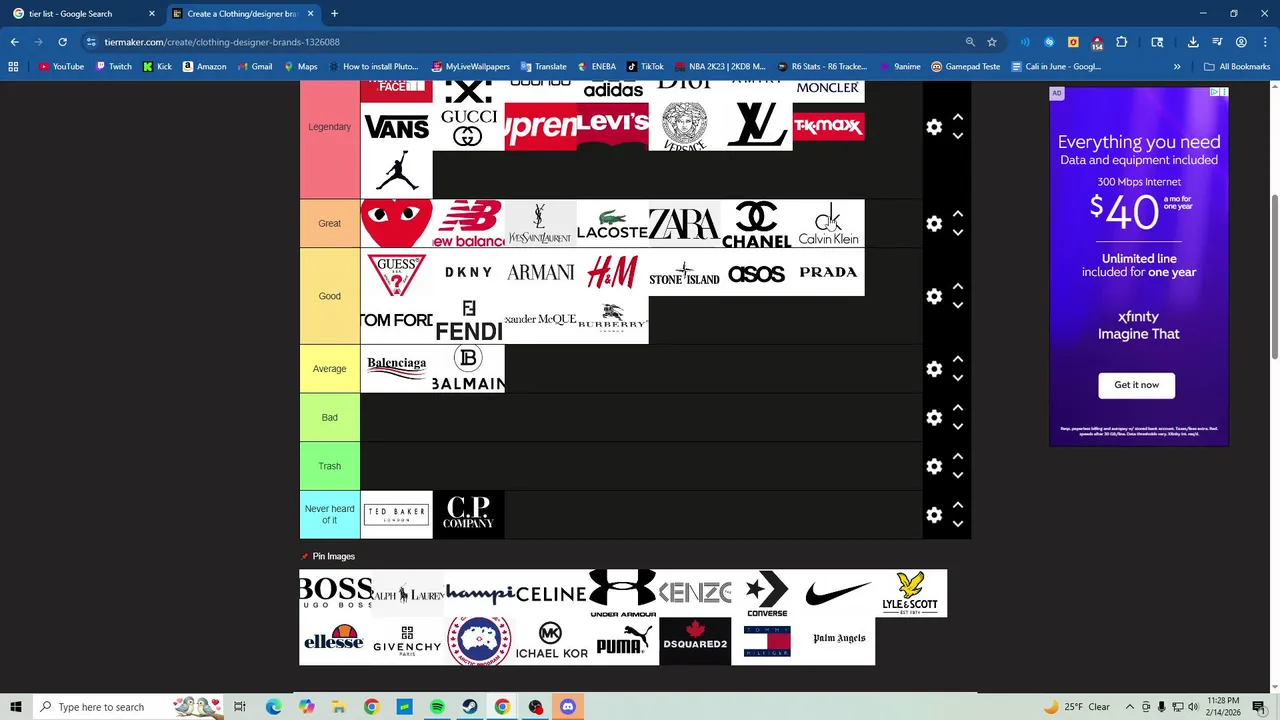Open Steam from taskbar
This screenshot has width=1280, height=720.
click(470, 707)
